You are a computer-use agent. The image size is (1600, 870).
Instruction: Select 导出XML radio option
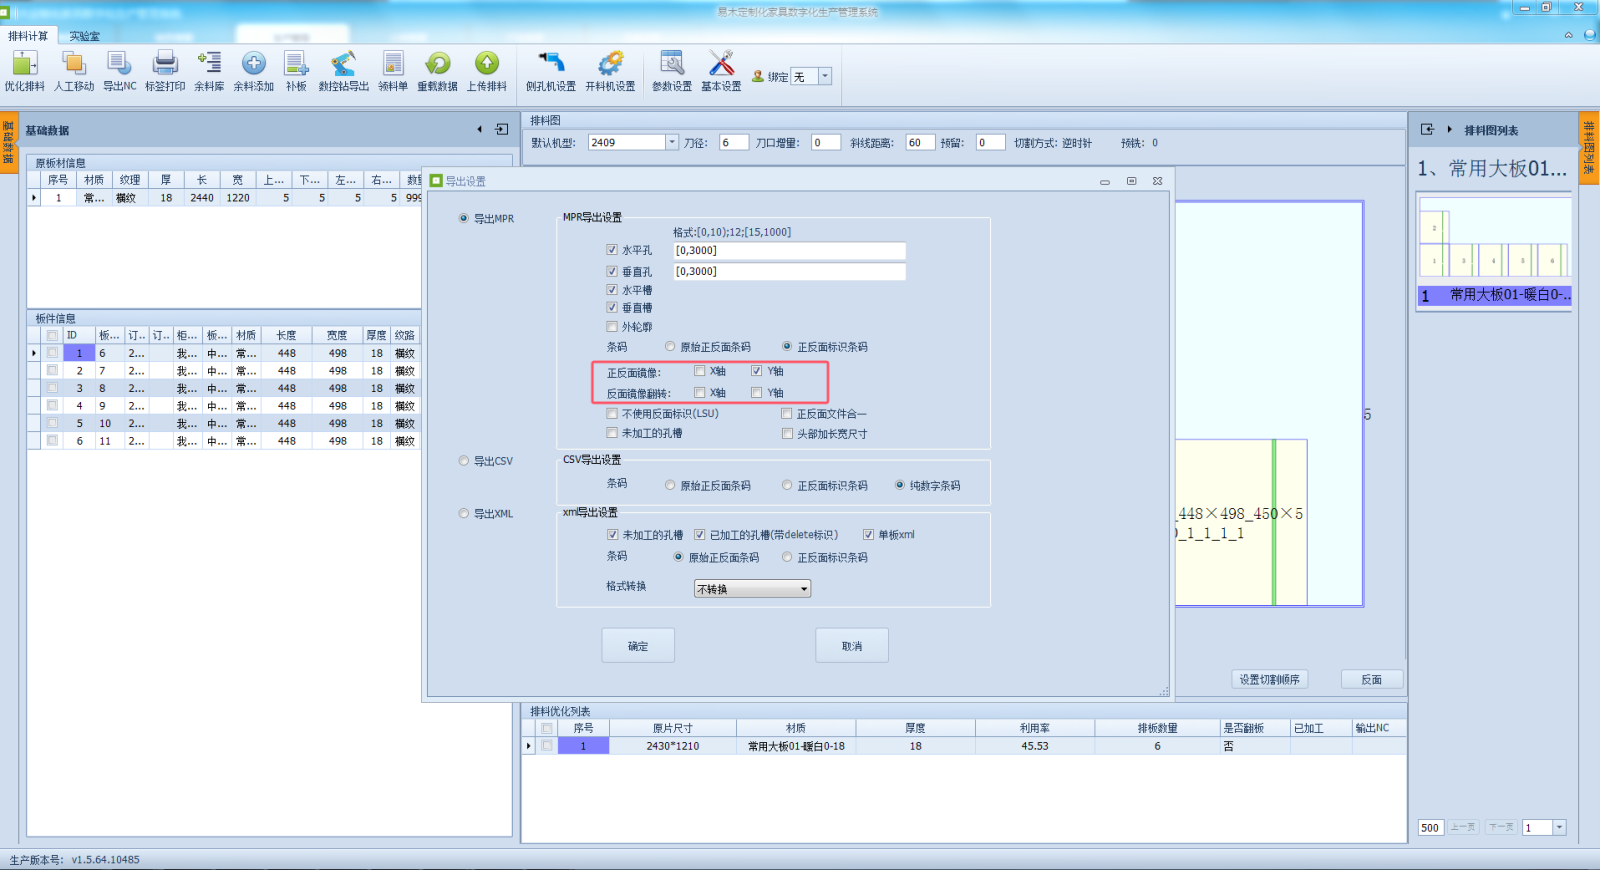(464, 514)
